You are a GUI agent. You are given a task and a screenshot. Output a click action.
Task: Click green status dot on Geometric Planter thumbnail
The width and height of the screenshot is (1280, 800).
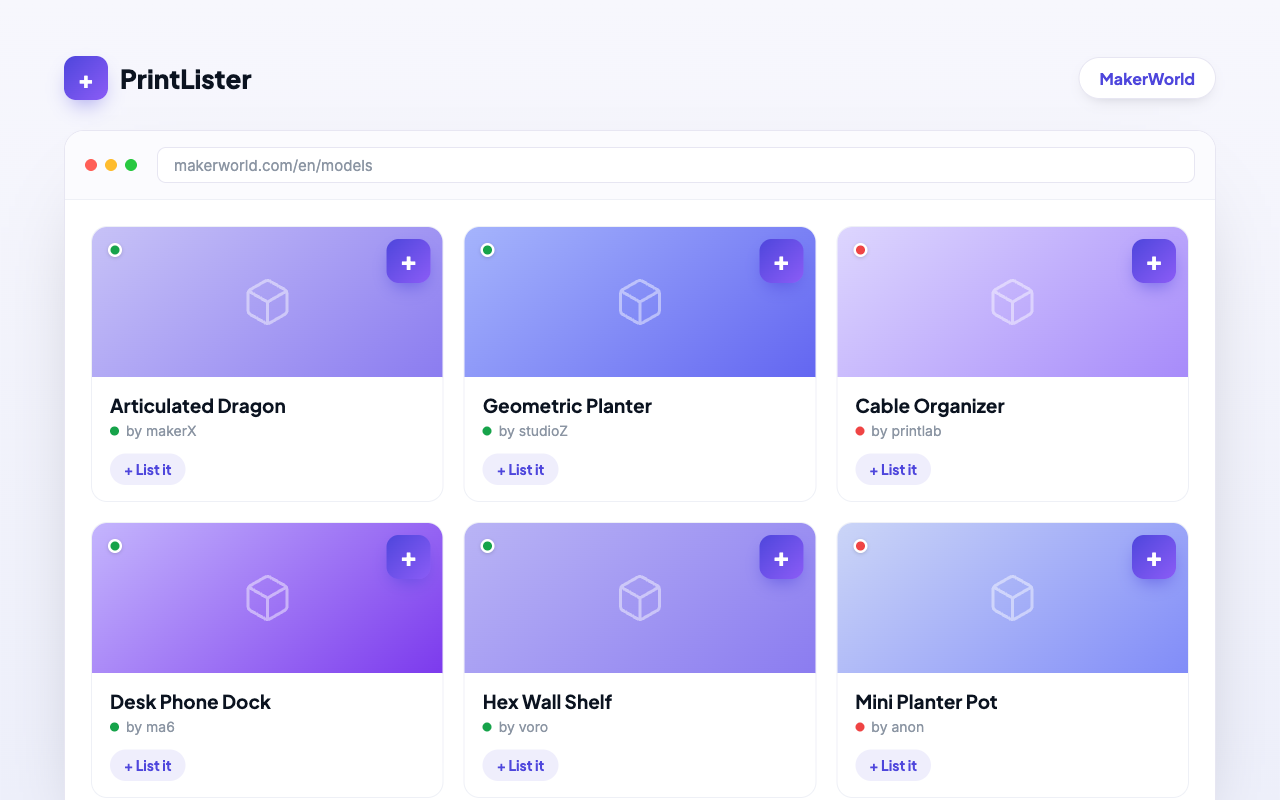[487, 250]
